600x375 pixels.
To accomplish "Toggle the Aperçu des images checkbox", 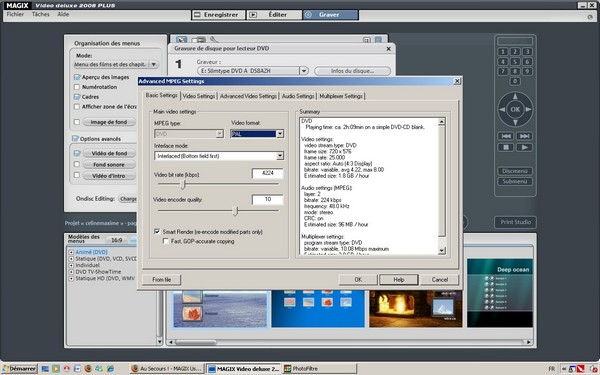I will click(x=77, y=77).
